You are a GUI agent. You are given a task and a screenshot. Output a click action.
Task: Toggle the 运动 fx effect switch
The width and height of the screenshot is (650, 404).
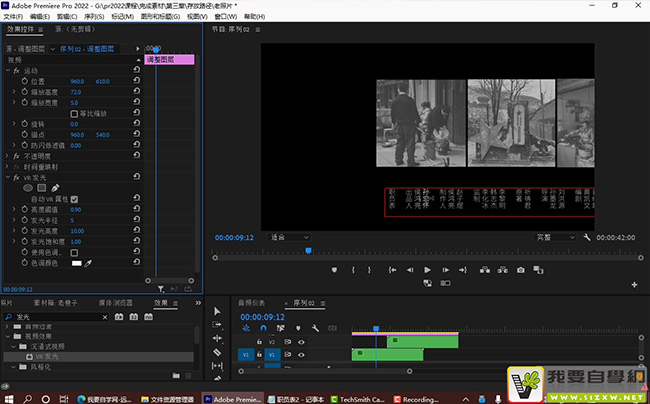pos(17,71)
